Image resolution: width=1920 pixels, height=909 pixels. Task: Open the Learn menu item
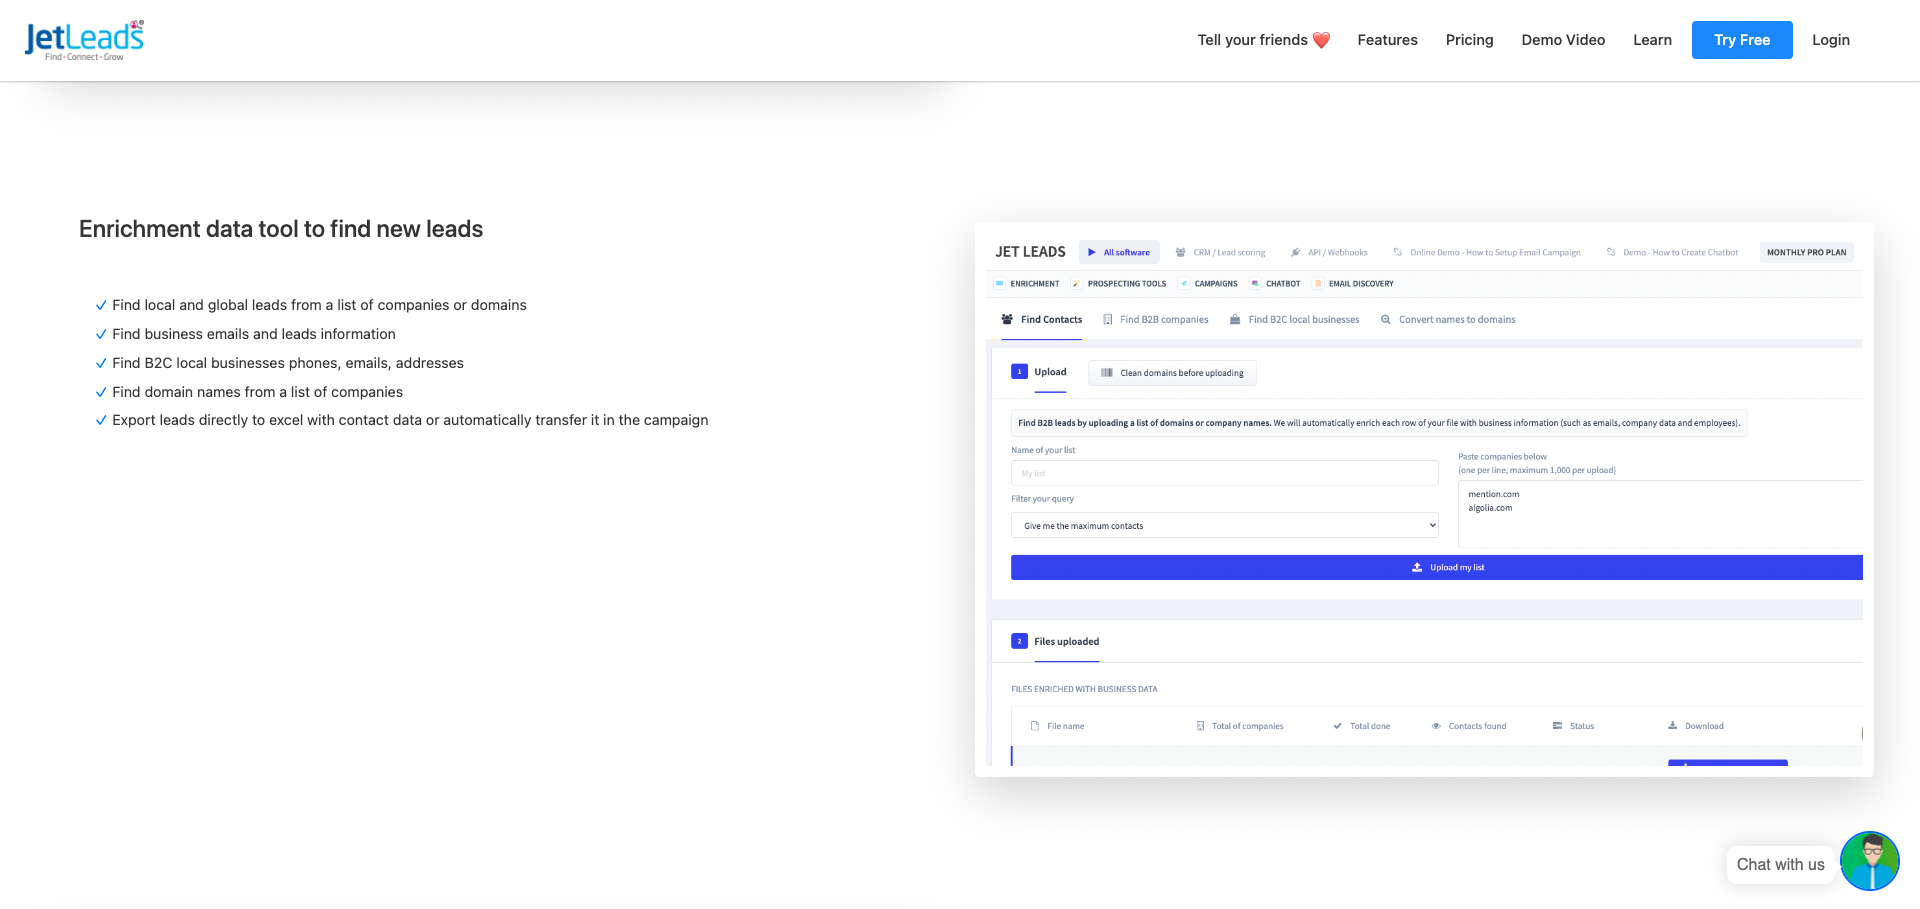coord(1652,40)
